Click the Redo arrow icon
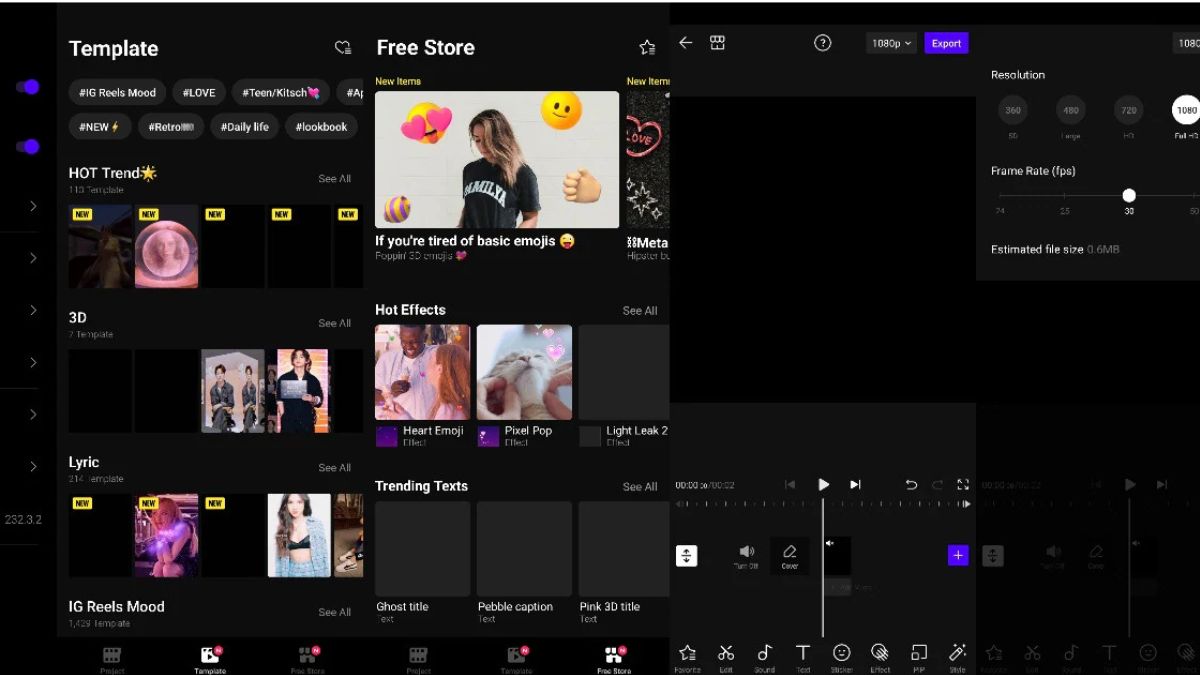The height and width of the screenshot is (675, 1200). coord(937,484)
